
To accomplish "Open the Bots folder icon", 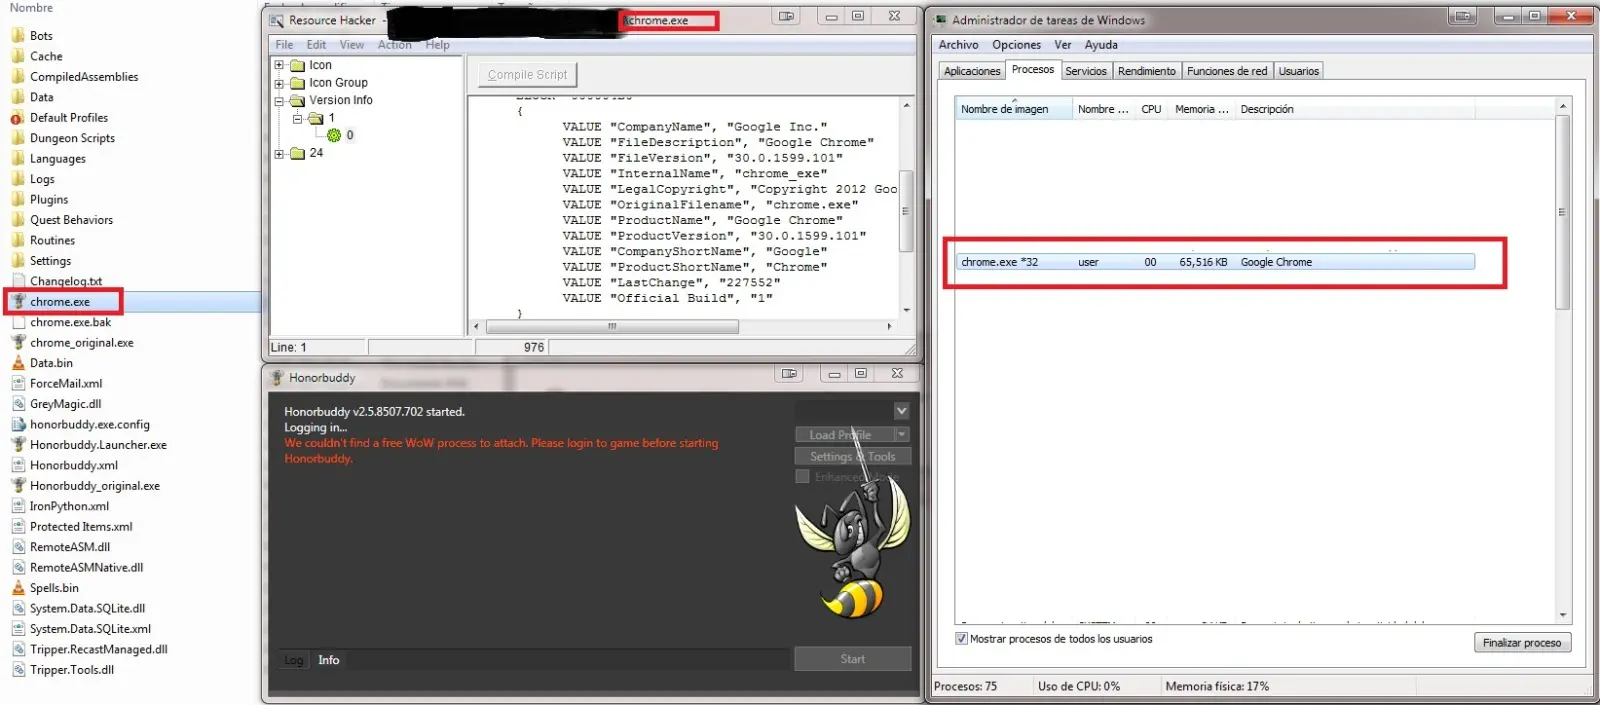I will [18, 35].
